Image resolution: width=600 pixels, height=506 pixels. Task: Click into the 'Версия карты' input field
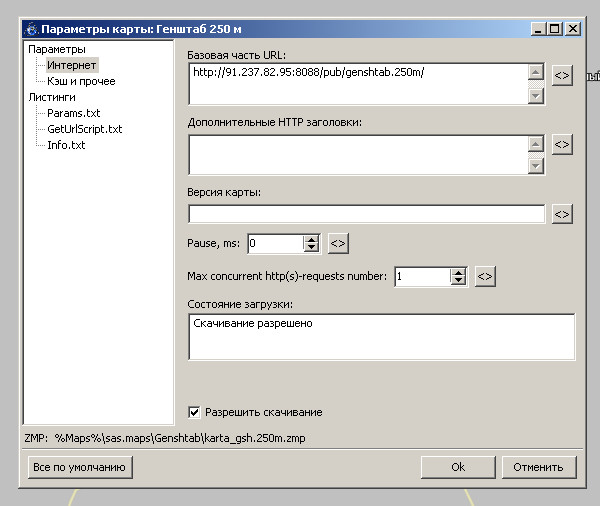(366, 214)
